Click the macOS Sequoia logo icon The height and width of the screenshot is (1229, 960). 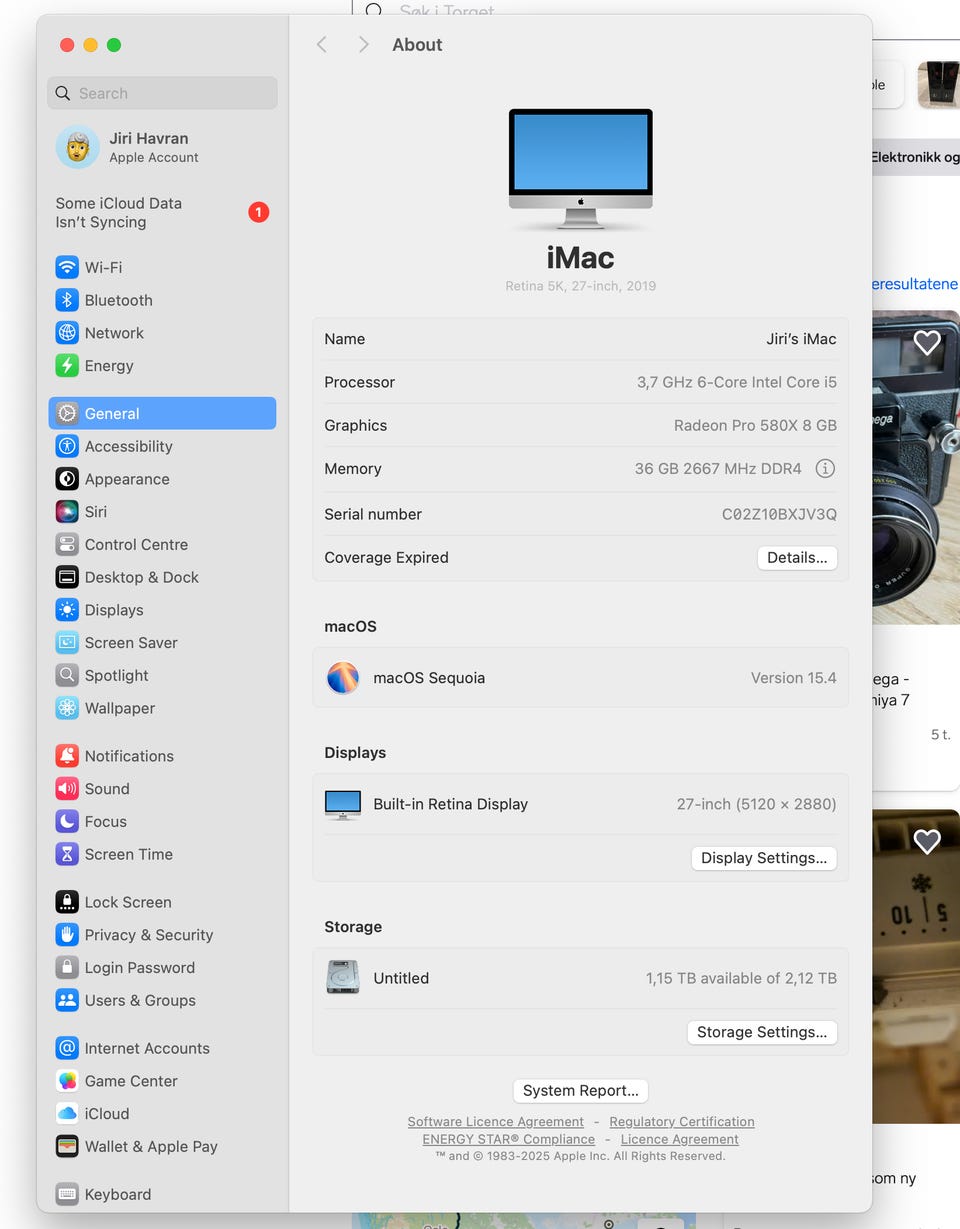tap(343, 677)
